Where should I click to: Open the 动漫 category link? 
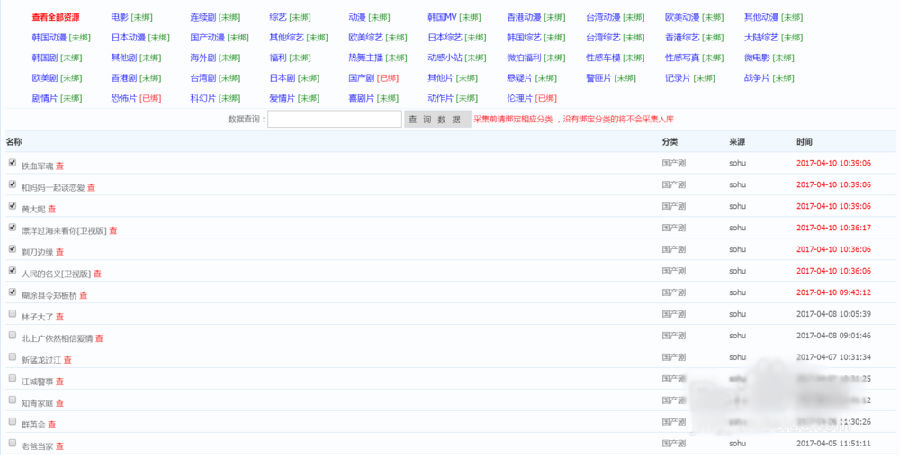pos(357,18)
